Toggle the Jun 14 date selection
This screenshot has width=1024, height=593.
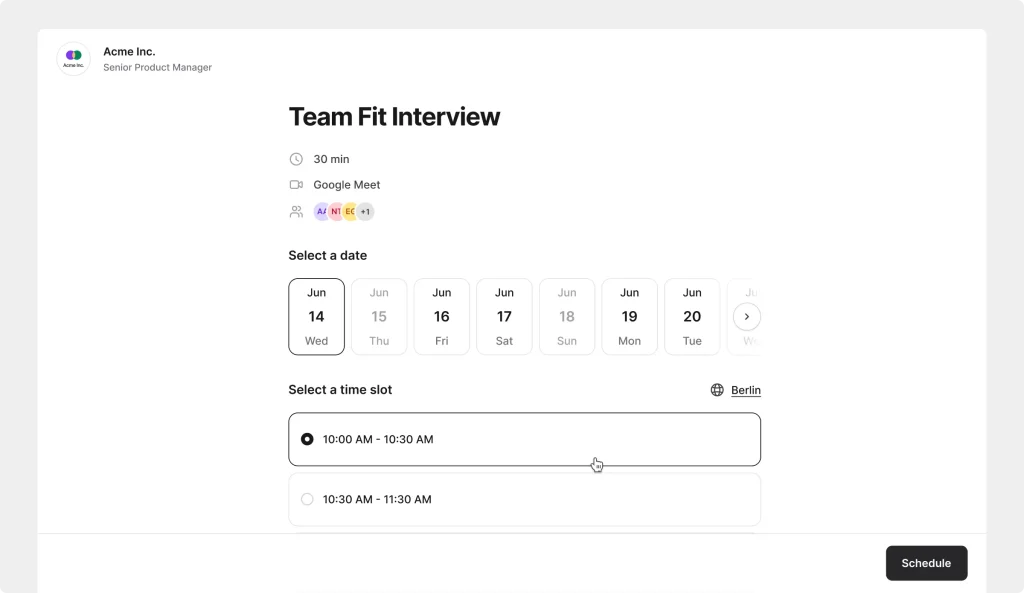tap(316, 316)
